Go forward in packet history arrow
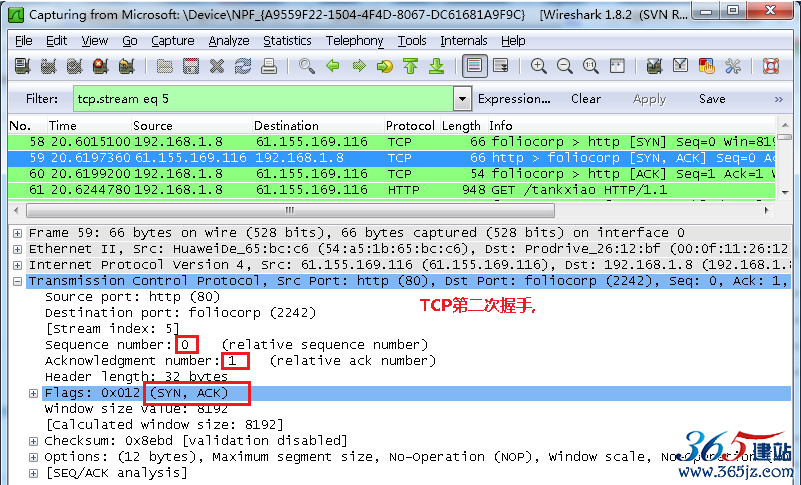The image size is (801, 485). [359, 66]
